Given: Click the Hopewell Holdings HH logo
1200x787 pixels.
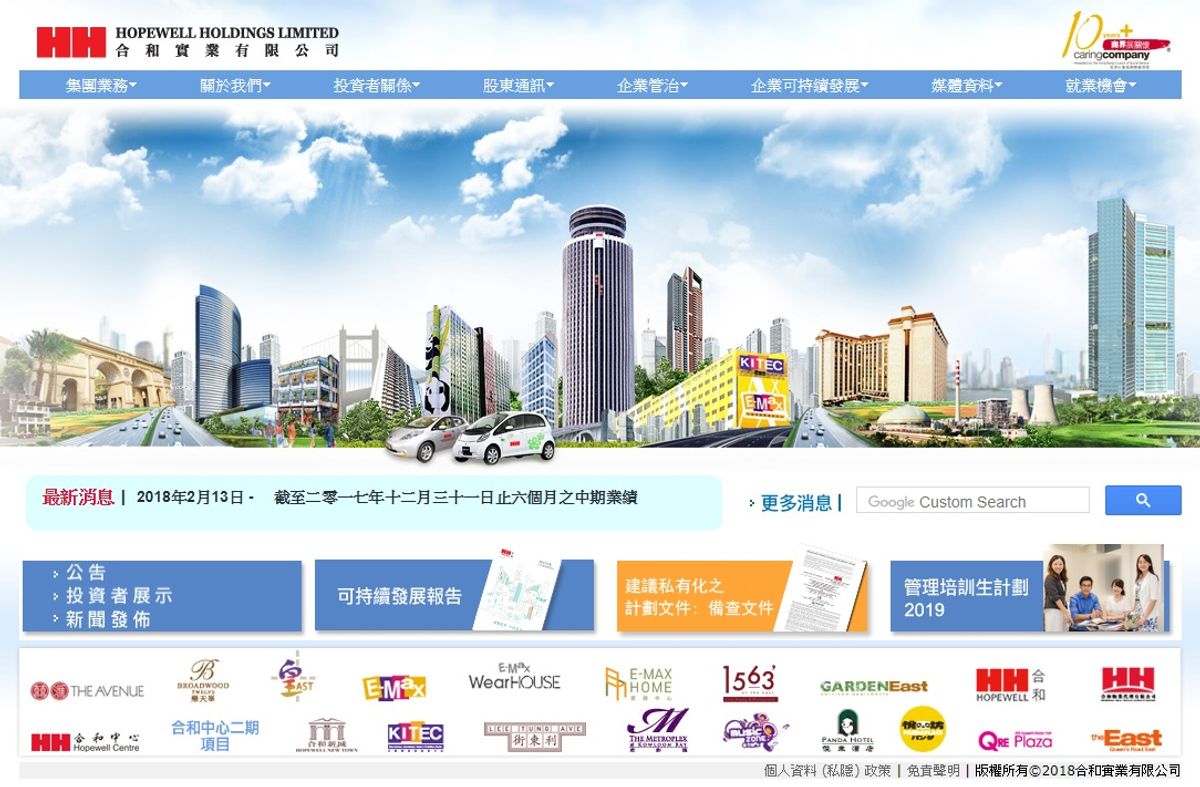Looking at the screenshot, I should pos(188,42).
